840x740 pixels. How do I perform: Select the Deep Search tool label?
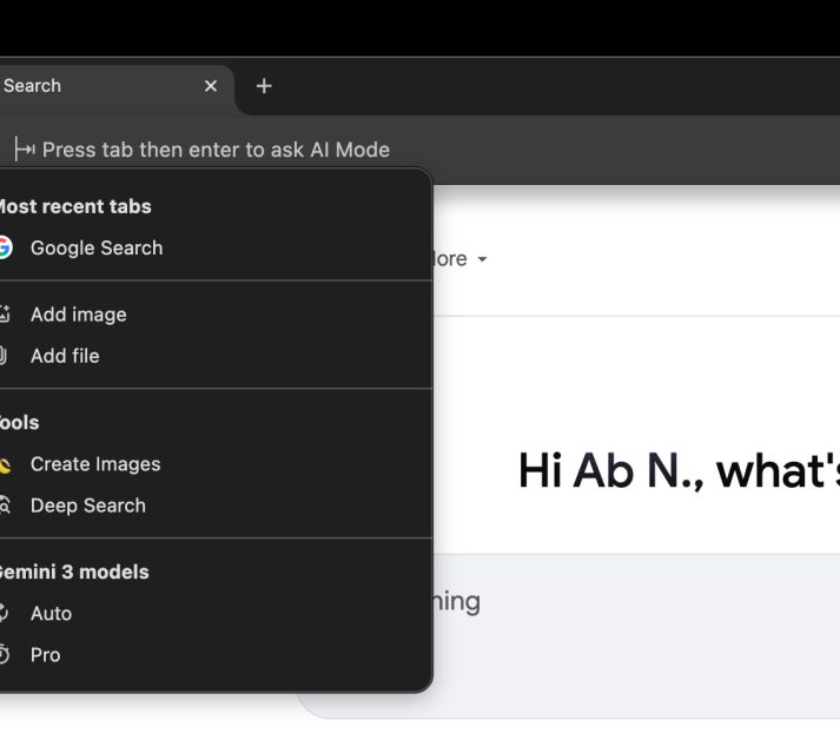click(x=88, y=506)
